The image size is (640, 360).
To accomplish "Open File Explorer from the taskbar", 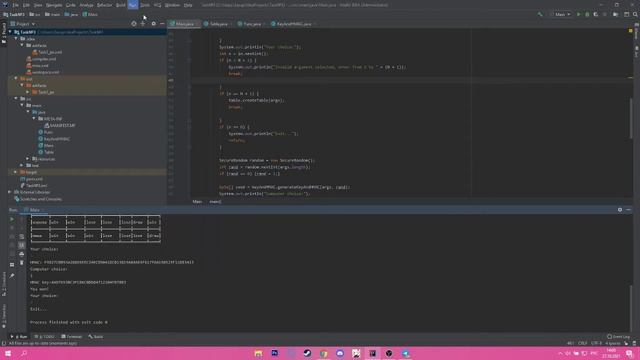I will [258, 353].
